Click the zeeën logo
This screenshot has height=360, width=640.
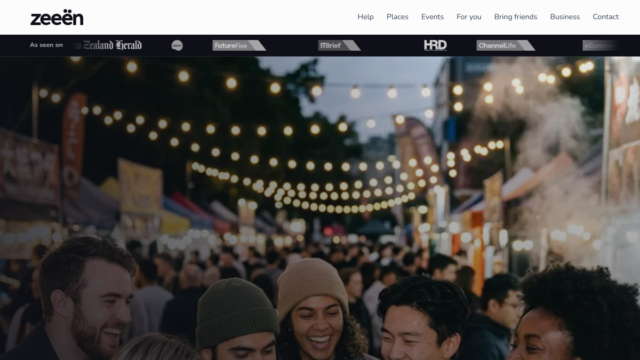57,18
